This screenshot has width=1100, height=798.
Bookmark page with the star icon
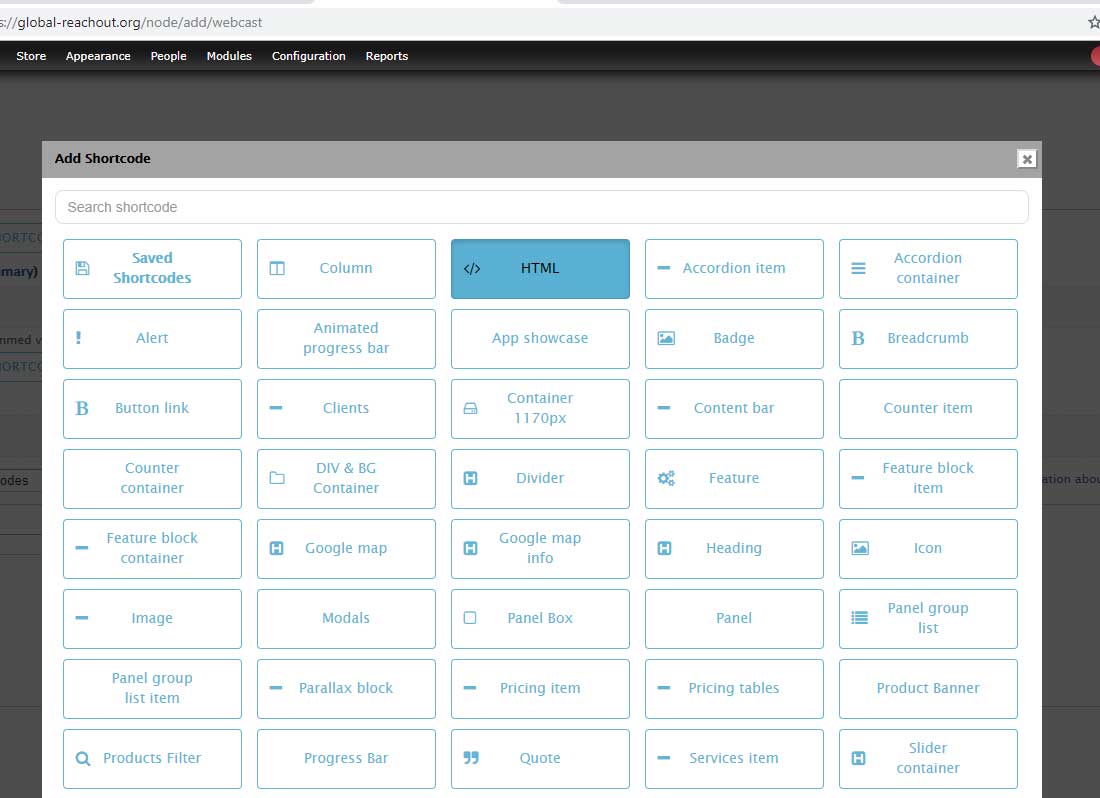pyautogui.click(x=1094, y=22)
